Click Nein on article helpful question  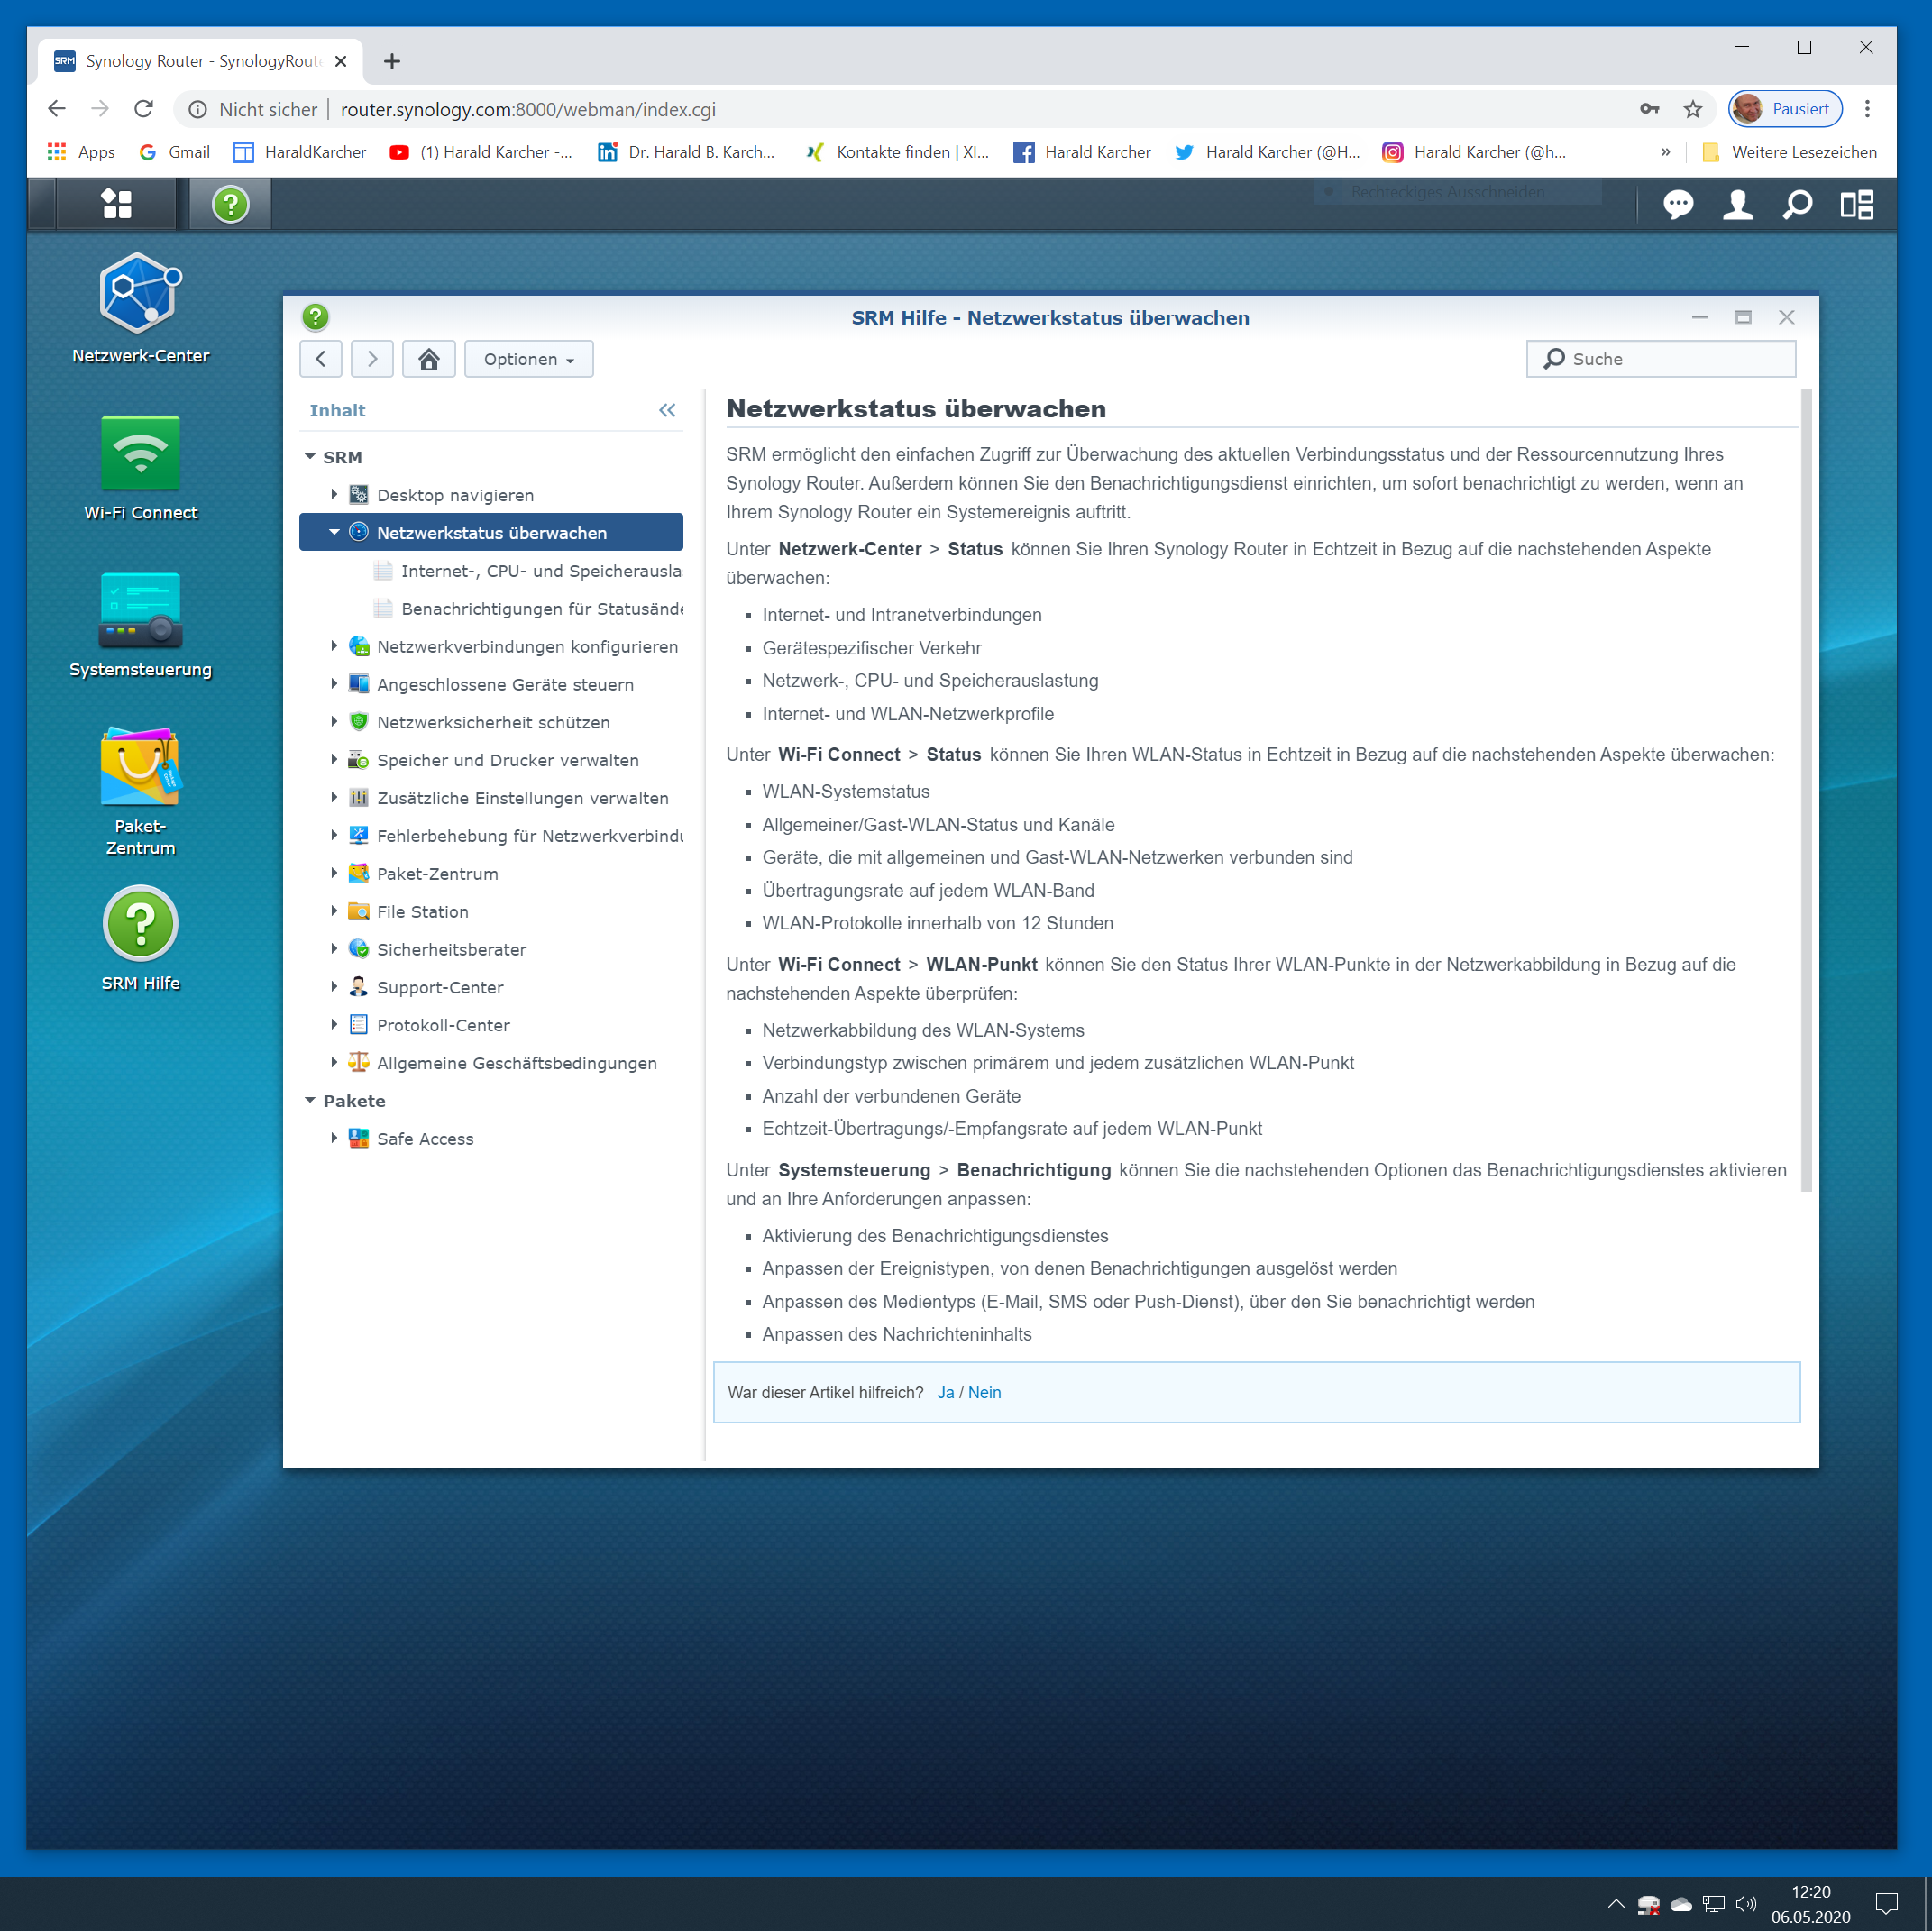[x=984, y=1392]
